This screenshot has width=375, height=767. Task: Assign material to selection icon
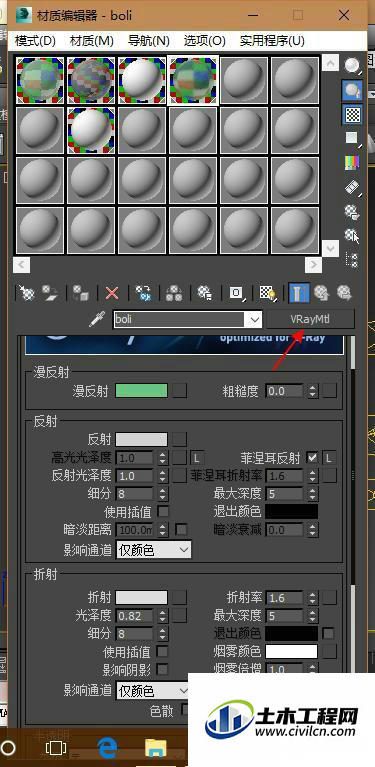point(81,293)
